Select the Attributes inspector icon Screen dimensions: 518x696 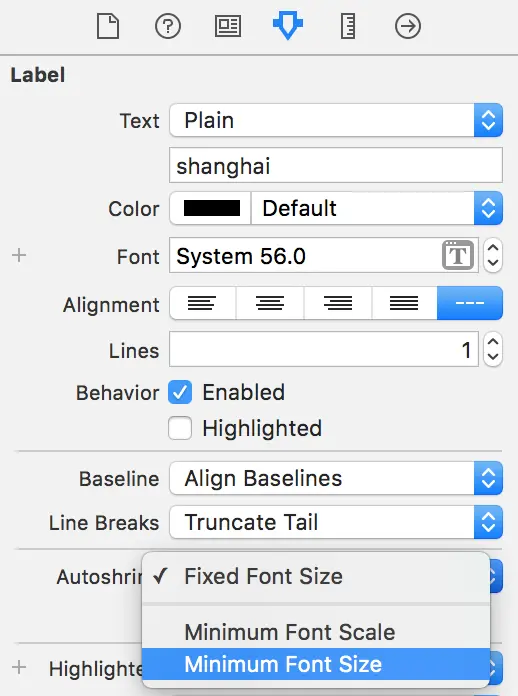pyautogui.click(x=288, y=26)
